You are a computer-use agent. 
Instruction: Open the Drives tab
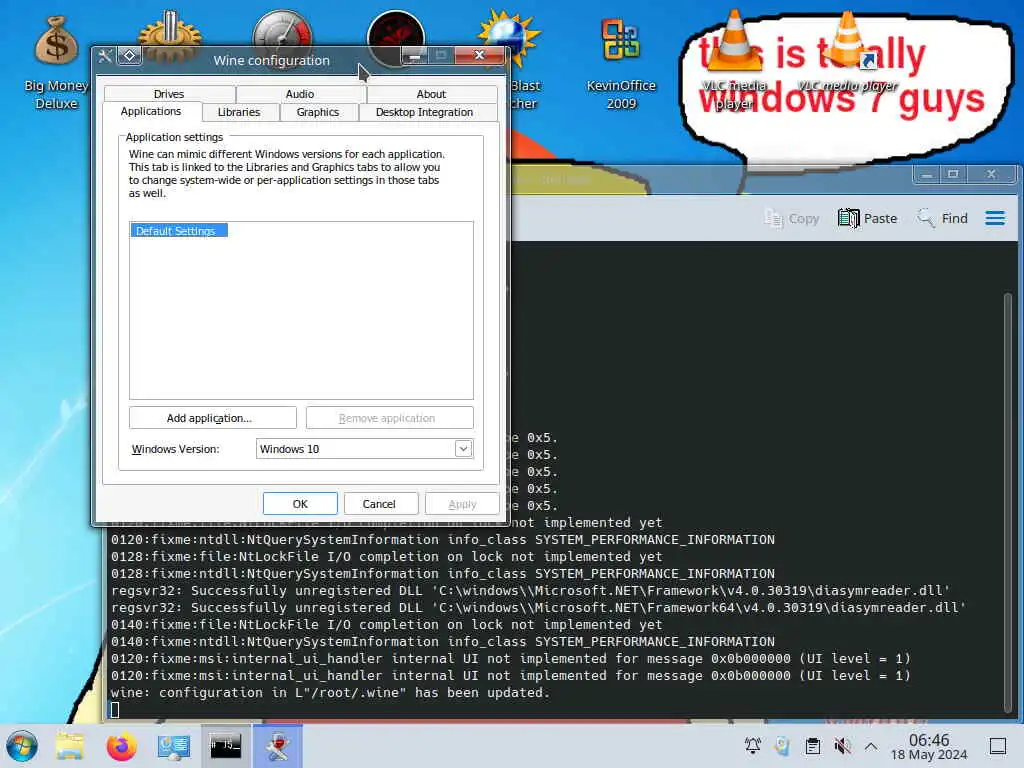pos(169,93)
